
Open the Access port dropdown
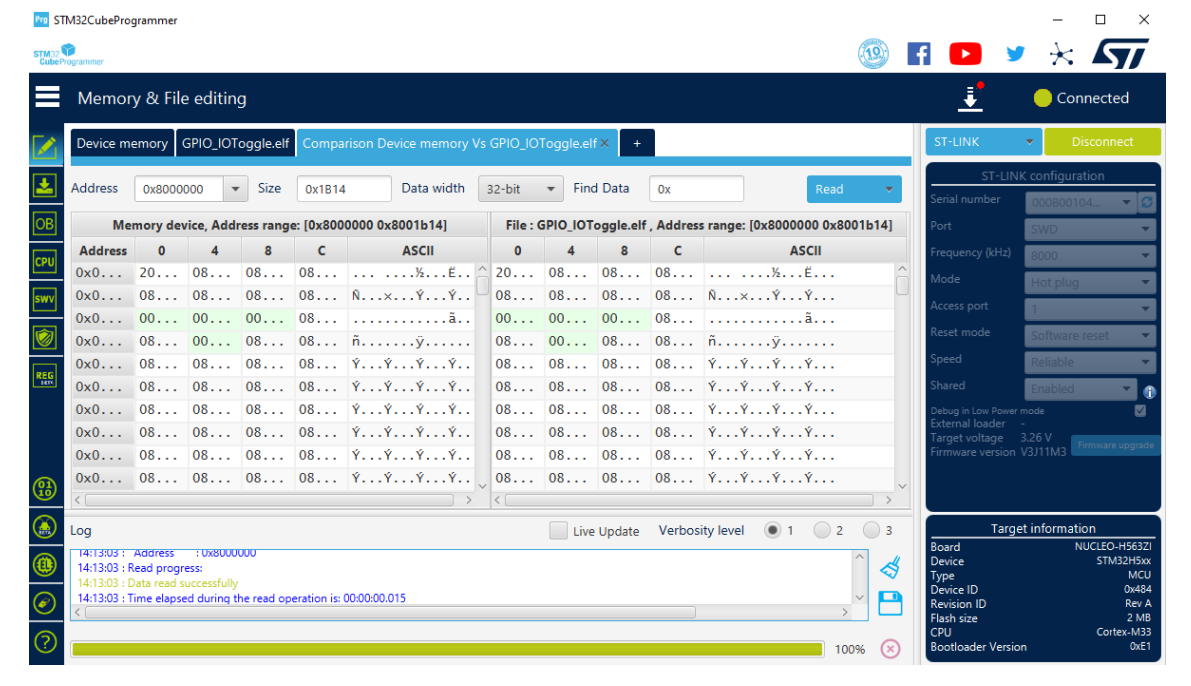pos(1090,308)
